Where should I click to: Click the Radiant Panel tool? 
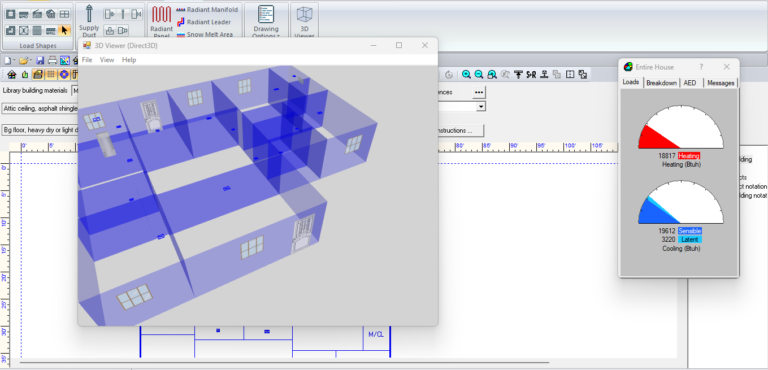click(161, 21)
